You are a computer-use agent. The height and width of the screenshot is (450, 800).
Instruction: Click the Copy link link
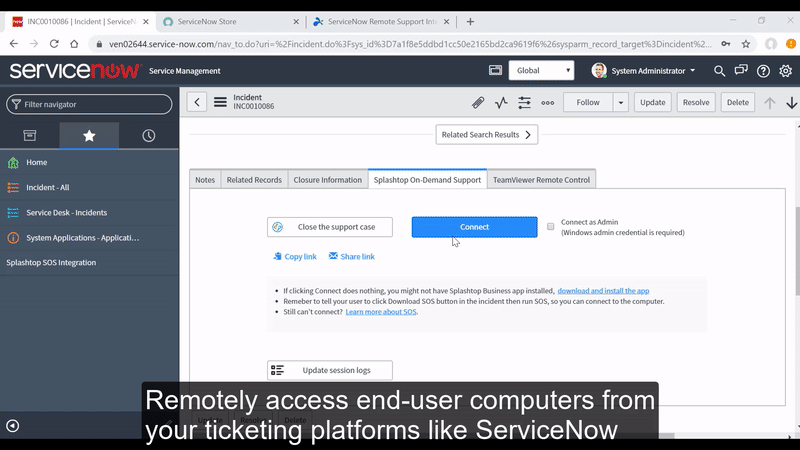coord(295,257)
